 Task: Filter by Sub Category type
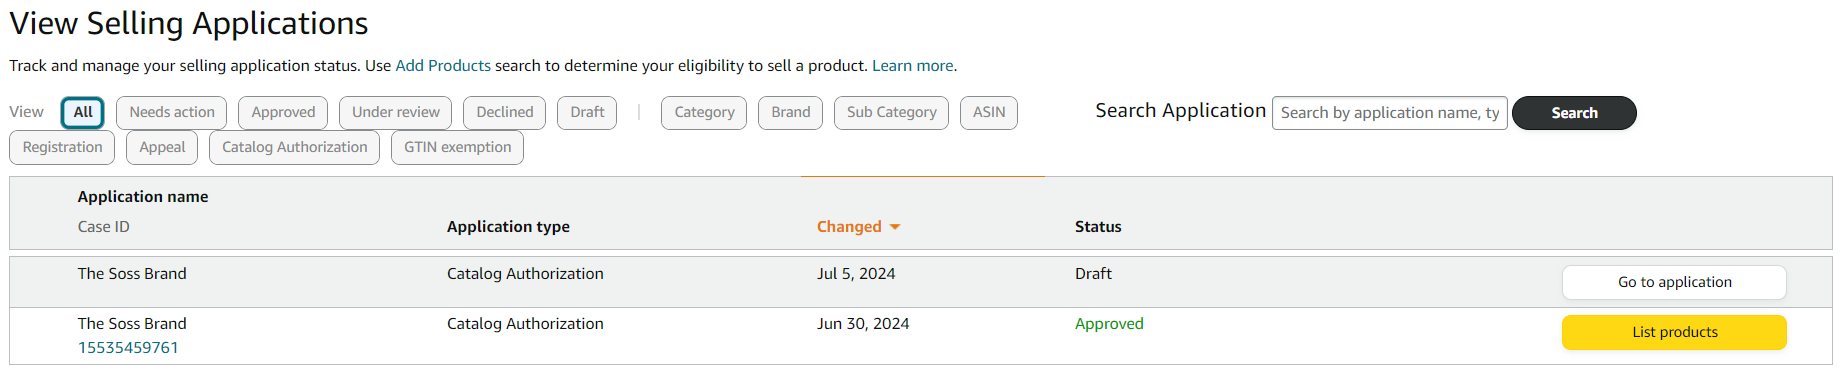click(892, 113)
